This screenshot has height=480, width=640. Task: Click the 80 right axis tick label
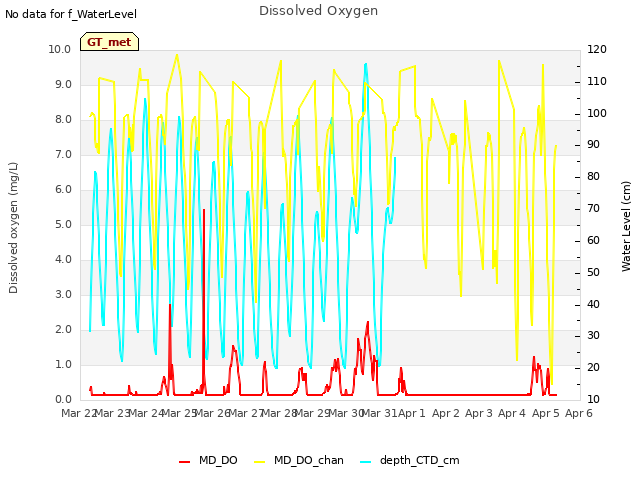(x=593, y=176)
